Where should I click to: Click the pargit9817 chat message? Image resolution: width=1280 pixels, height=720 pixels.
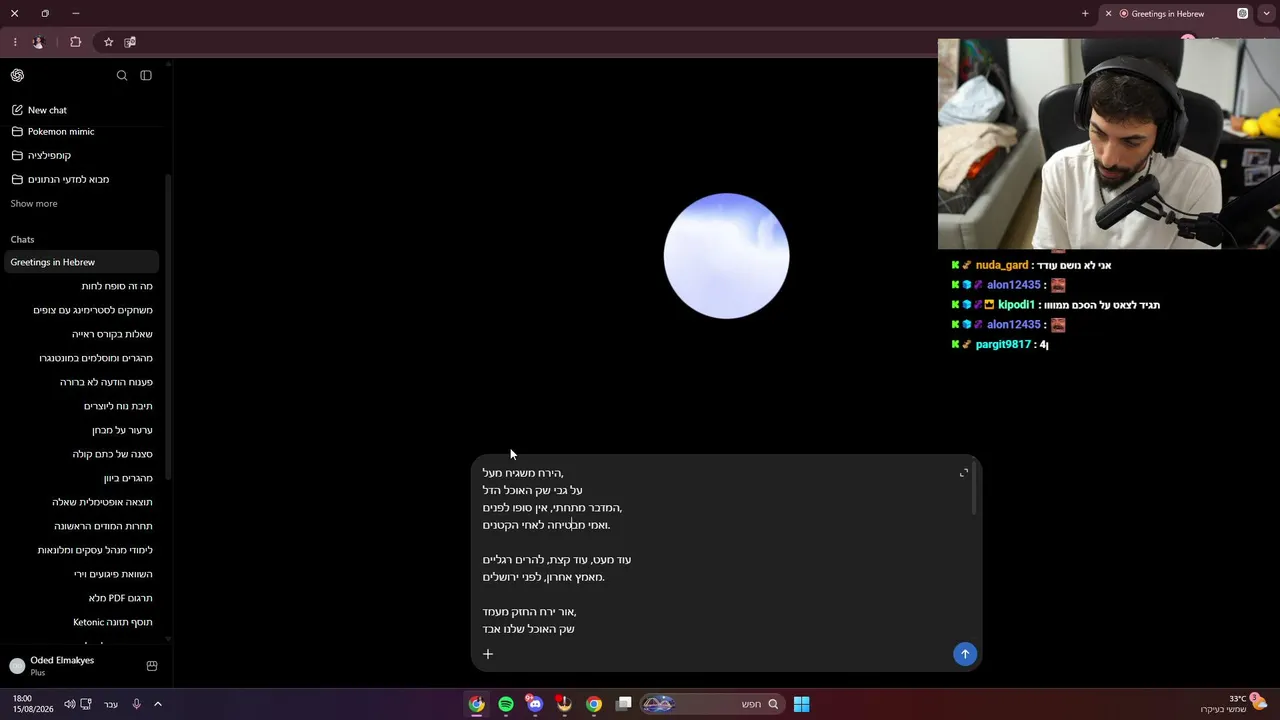tap(1000, 344)
